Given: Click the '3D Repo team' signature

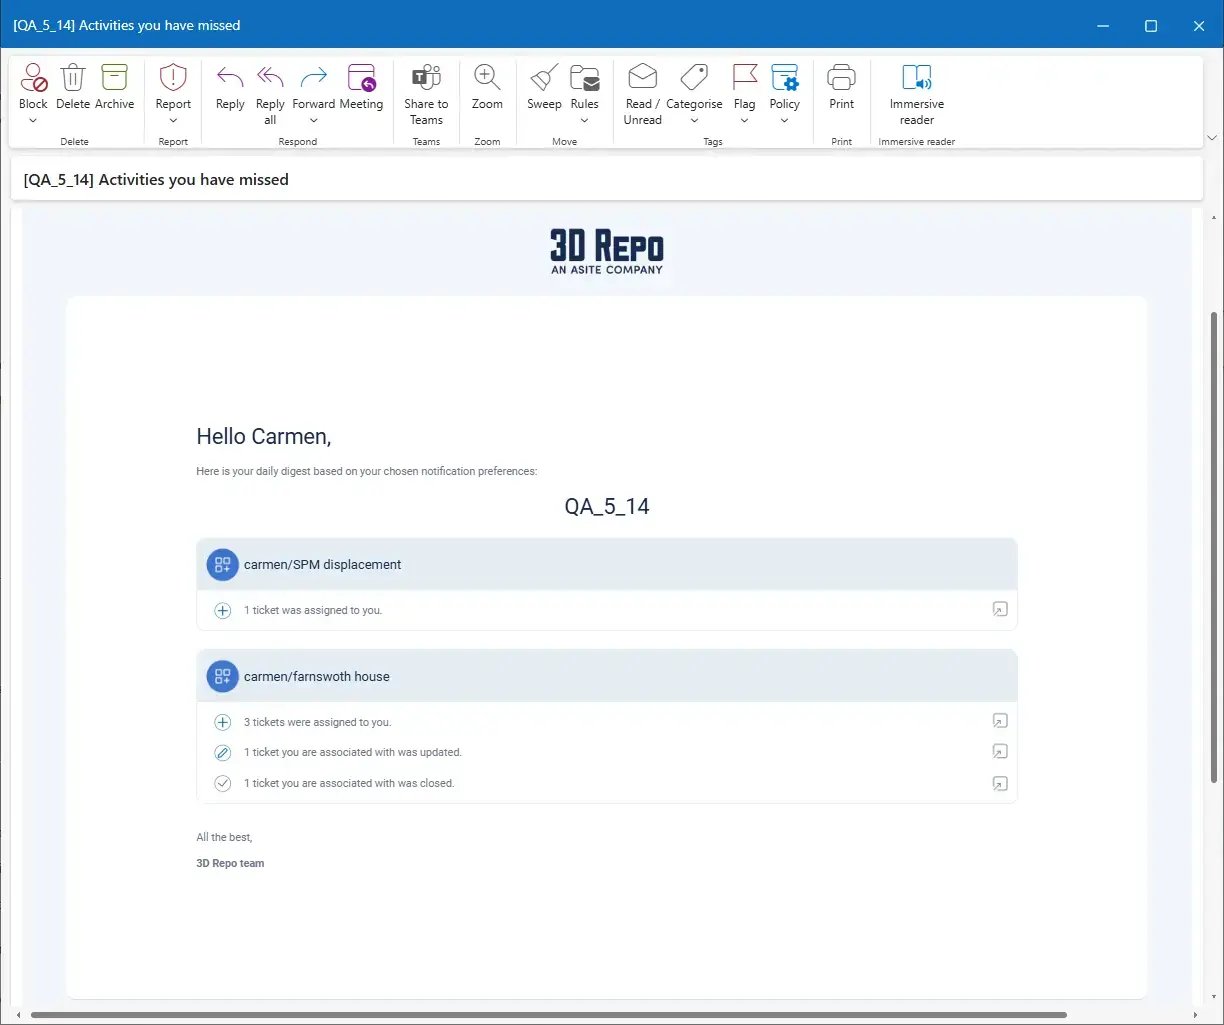Looking at the screenshot, I should click(x=230, y=863).
